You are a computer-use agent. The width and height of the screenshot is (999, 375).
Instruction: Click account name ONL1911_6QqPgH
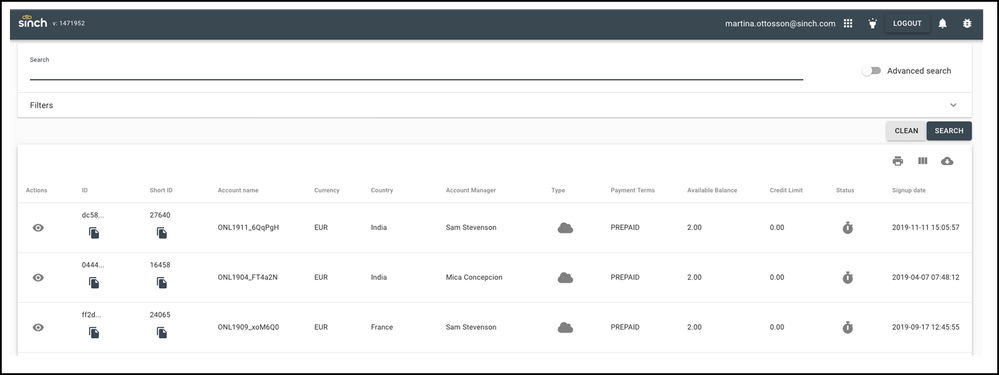pos(248,227)
